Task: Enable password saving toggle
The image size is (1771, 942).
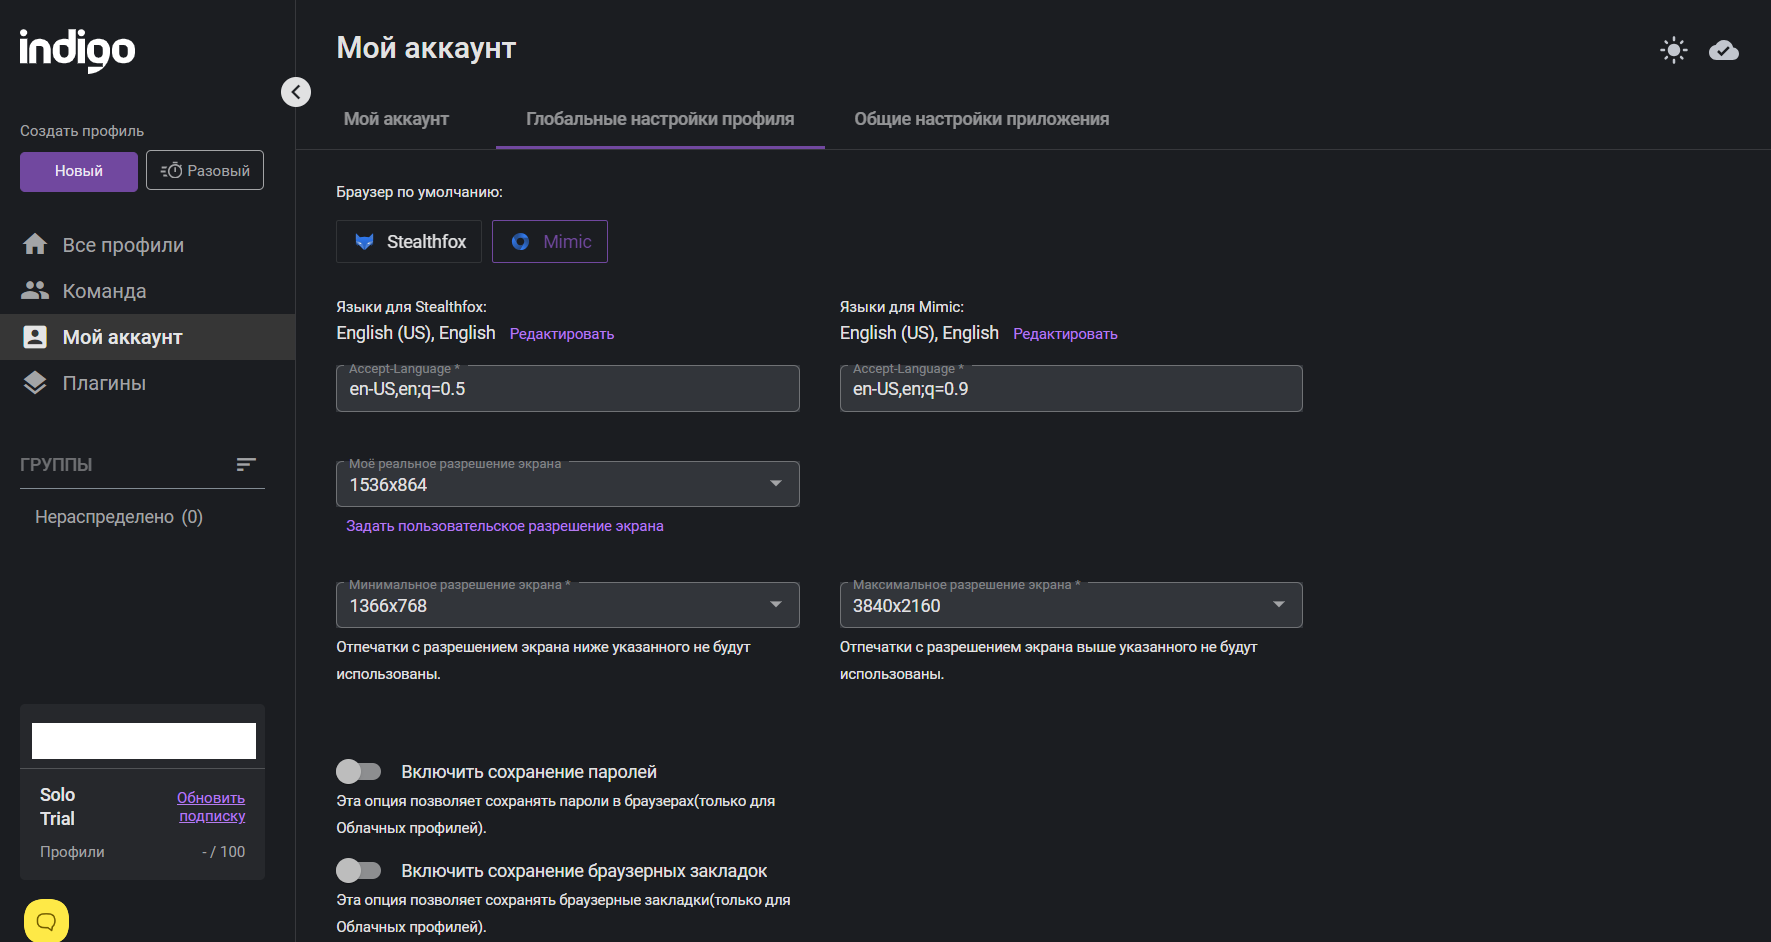Action: coord(359,771)
